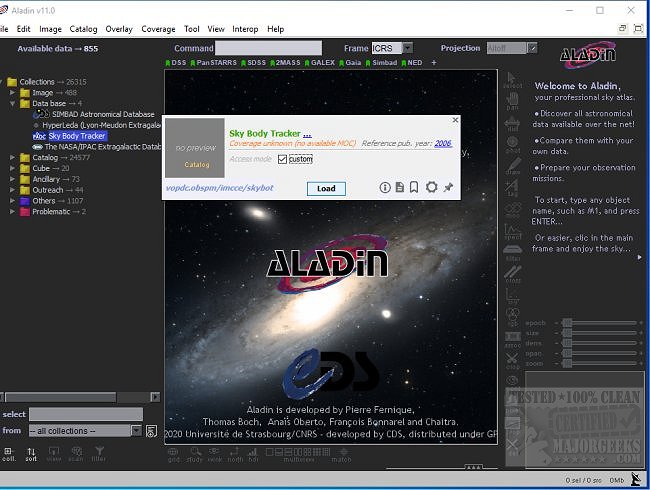Click the epoch slider
650x490 pixels.
(x=600, y=323)
